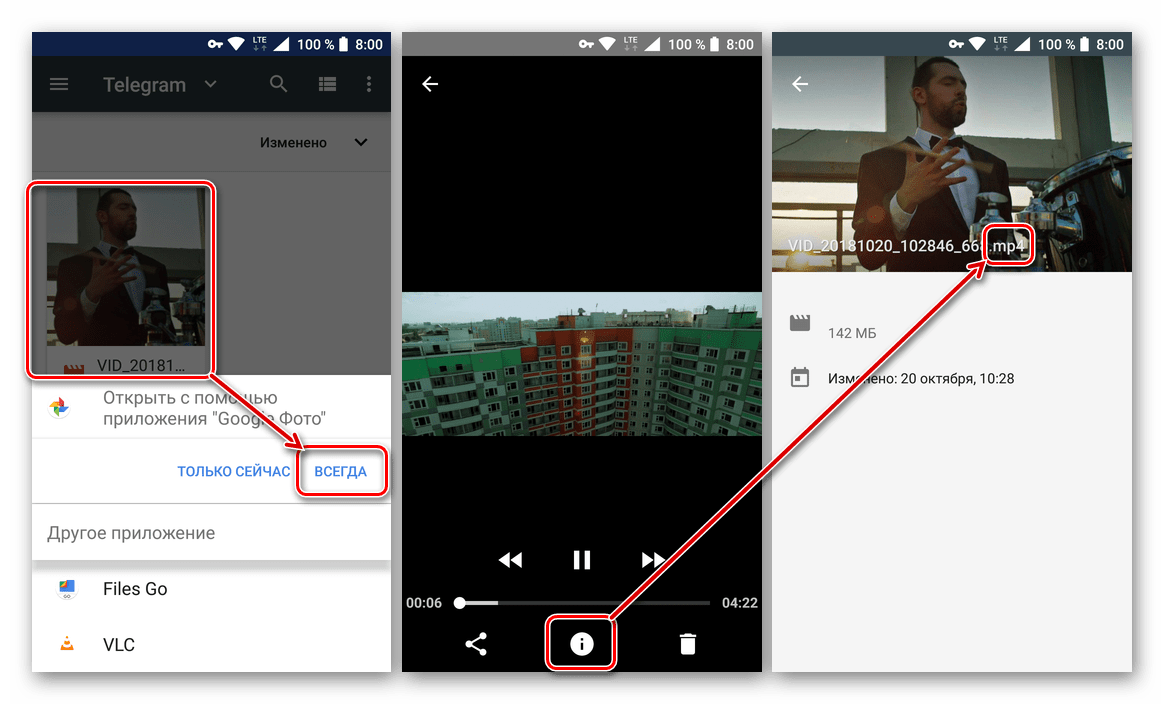Pause the video playback
The image size is (1164, 704).
pyautogui.click(x=581, y=560)
